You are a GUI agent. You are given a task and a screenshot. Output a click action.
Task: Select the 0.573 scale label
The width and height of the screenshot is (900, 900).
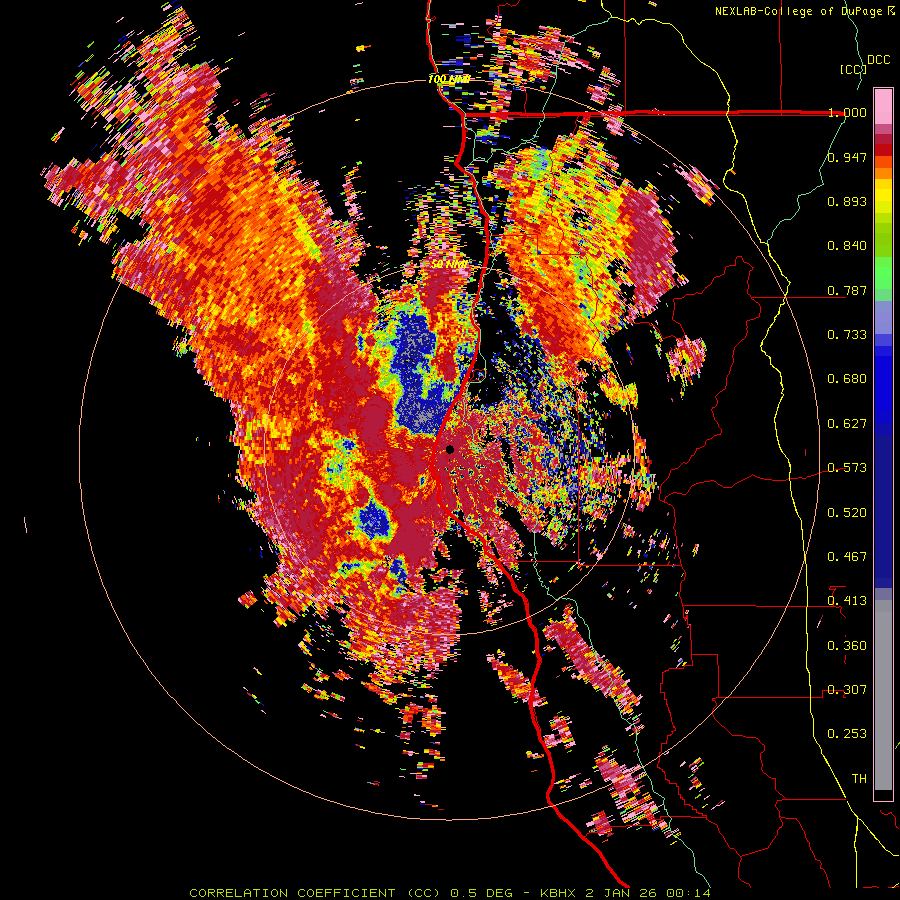(847, 468)
